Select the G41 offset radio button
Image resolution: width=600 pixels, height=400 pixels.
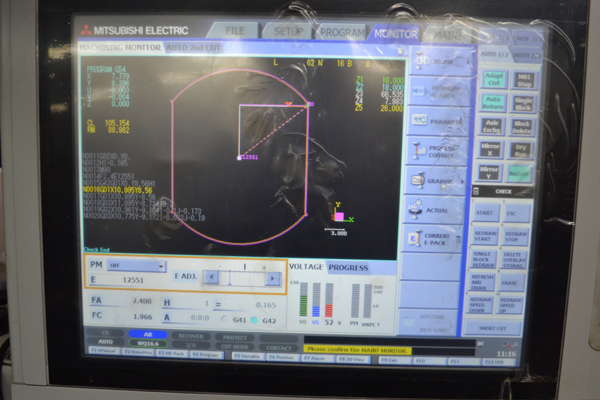pyautogui.click(x=225, y=319)
